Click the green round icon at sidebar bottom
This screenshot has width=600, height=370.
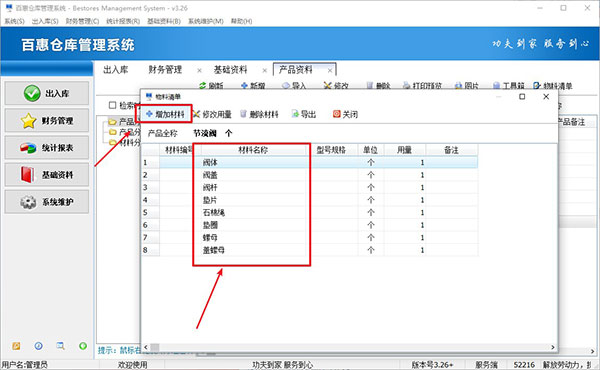[x=83, y=346]
